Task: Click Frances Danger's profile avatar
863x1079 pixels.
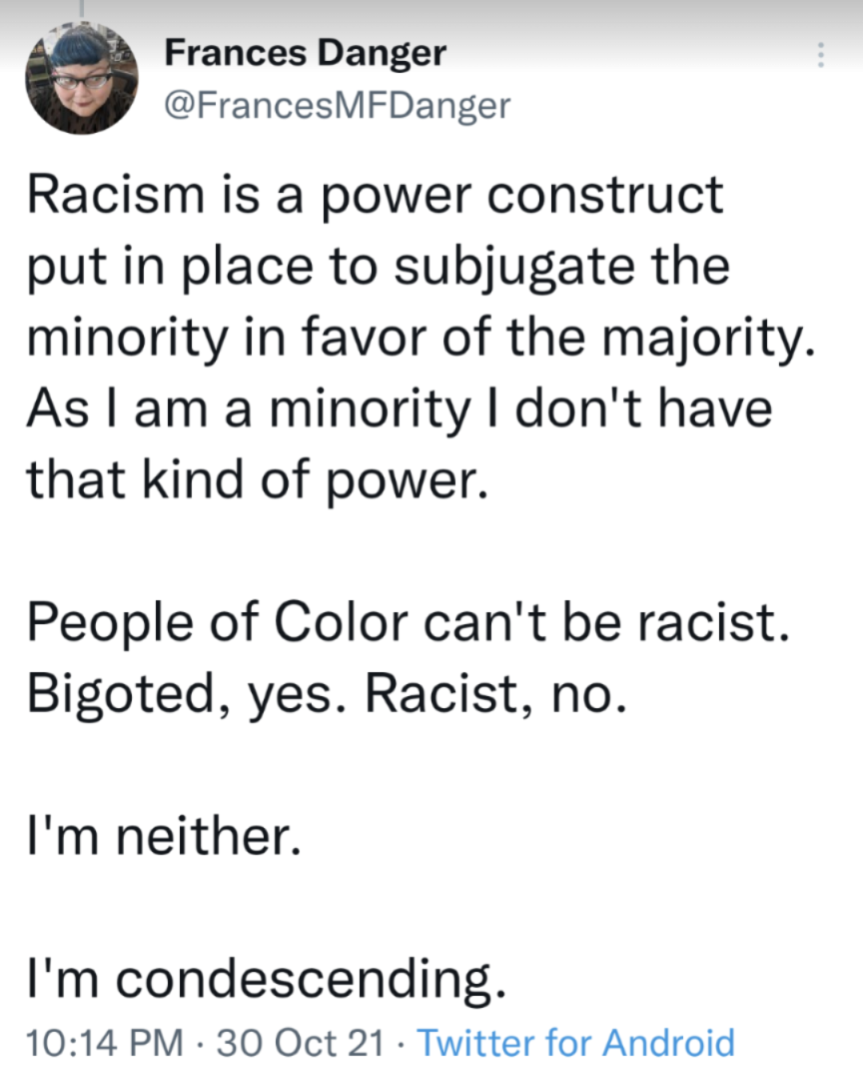Action: [x=81, y=78]
